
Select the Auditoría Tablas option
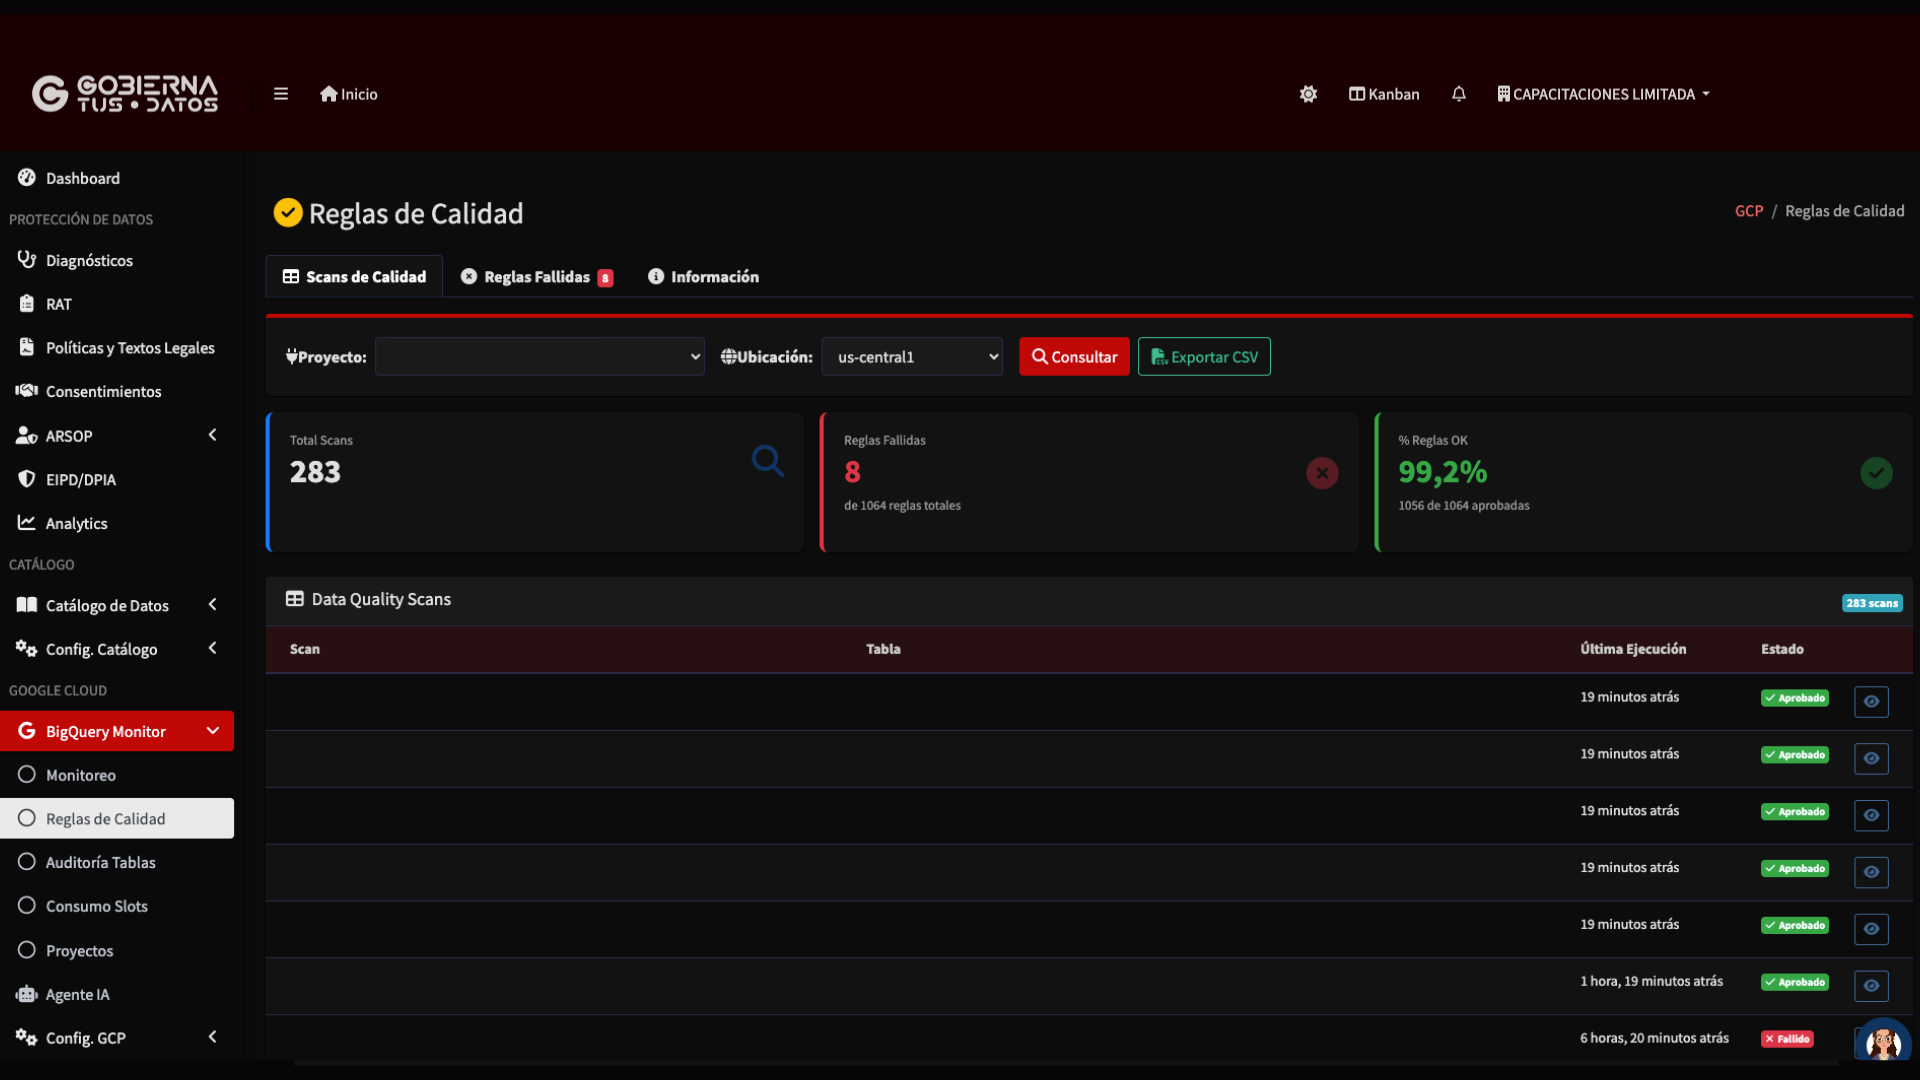point(101,862)
